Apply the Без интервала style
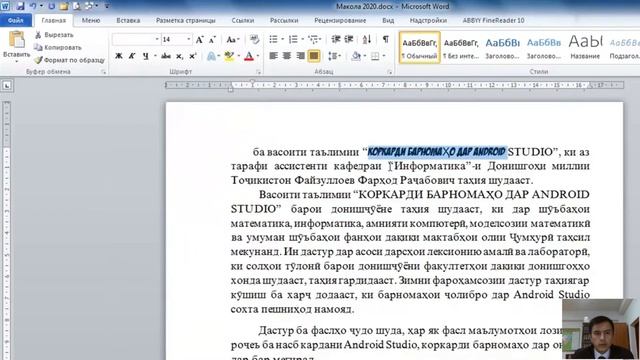Image resolution: width=640 pixels, height=360 pixels. pyautogui.click(x=461, y=47)
